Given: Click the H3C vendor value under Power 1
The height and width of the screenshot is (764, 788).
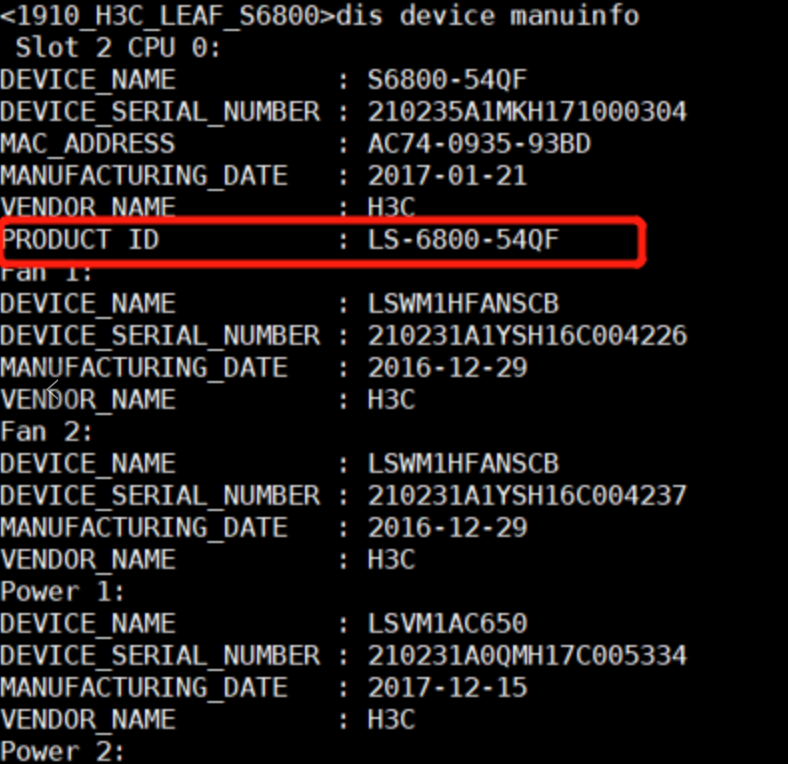Looking at the screenshot, I should (x=391, y=720).
